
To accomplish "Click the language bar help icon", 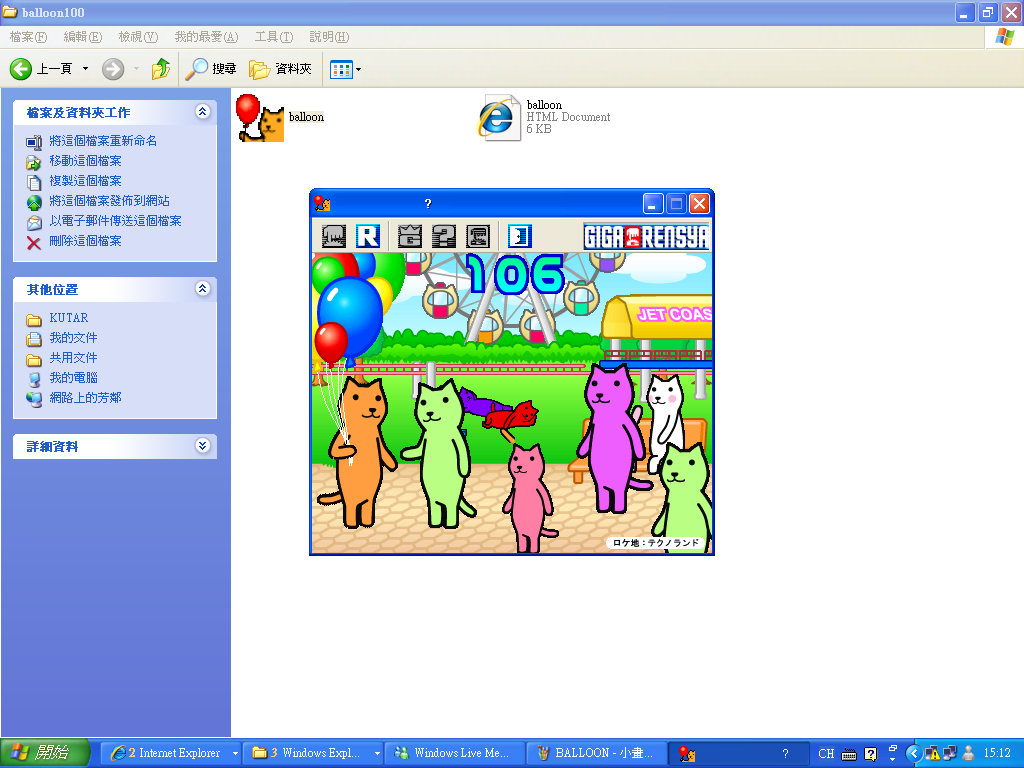I will coord(871,754).
